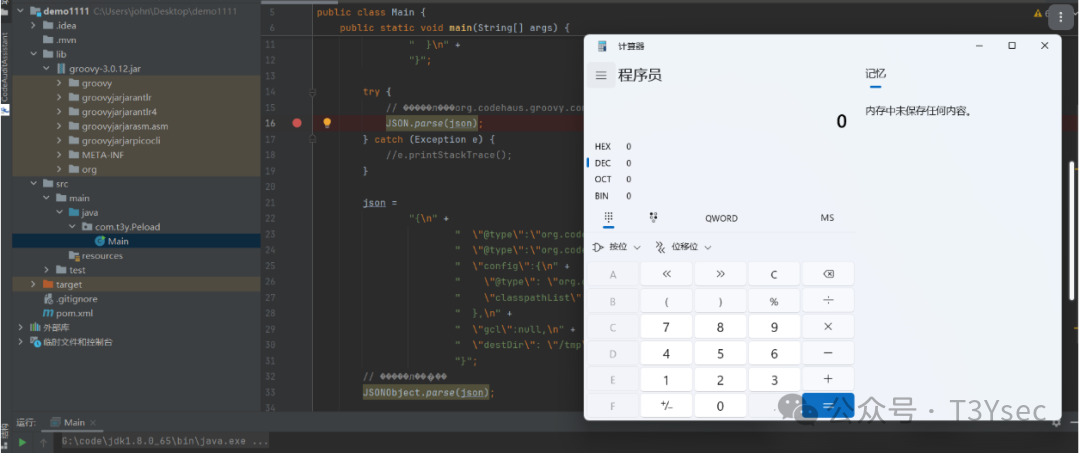Screen dimensions: 1080x453
Task: Click the divide operator key
Action: pos(828,301)
